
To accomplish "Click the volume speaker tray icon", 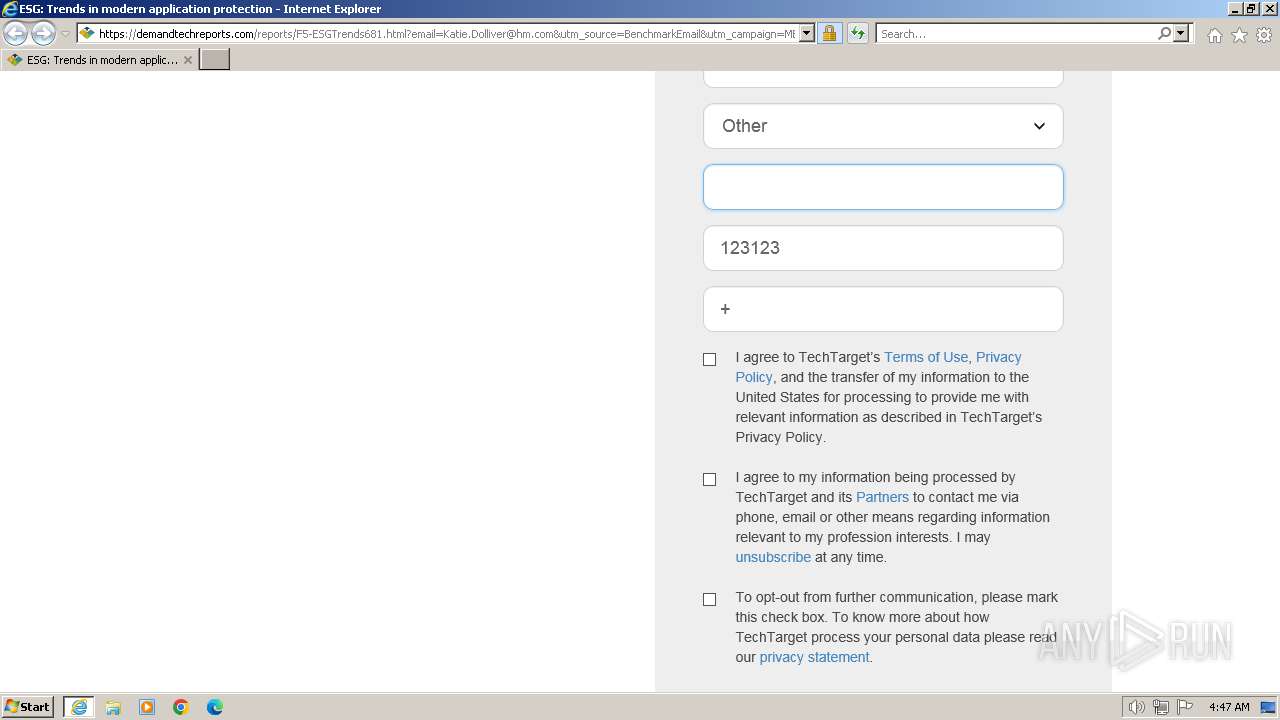I will tap(1136, 707).
